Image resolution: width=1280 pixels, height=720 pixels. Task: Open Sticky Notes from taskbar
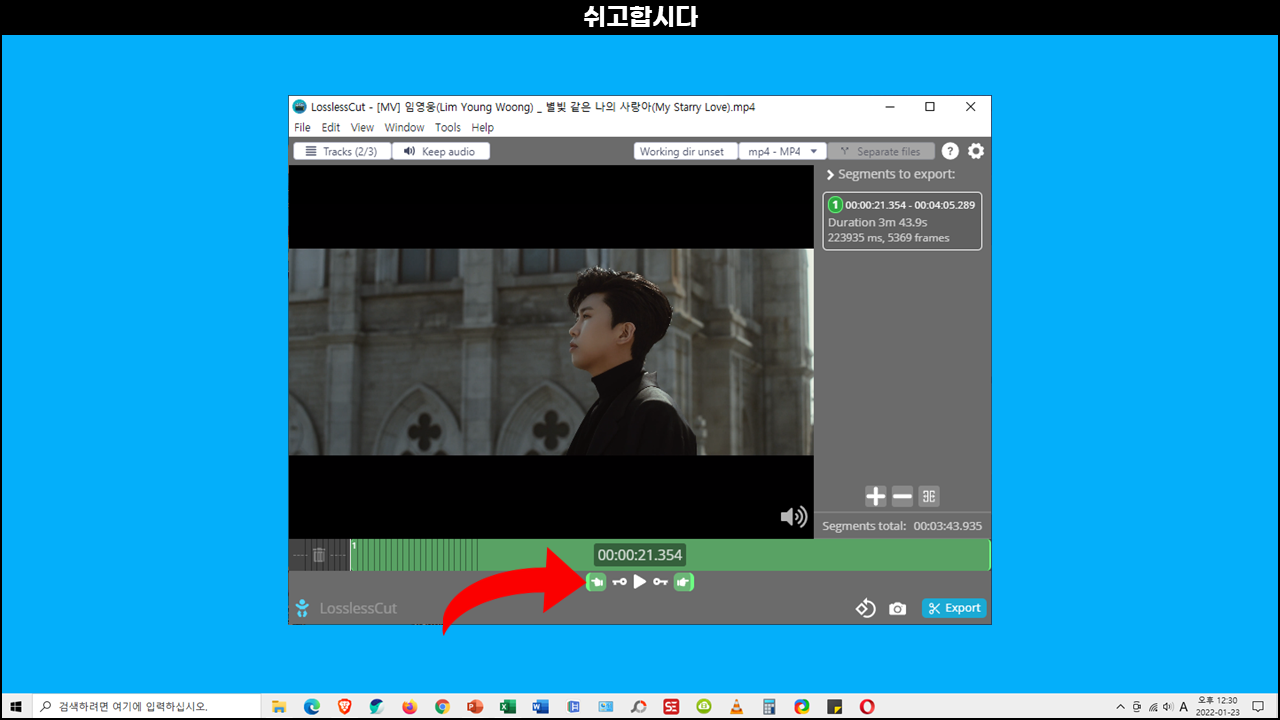[x=834, y=706]
